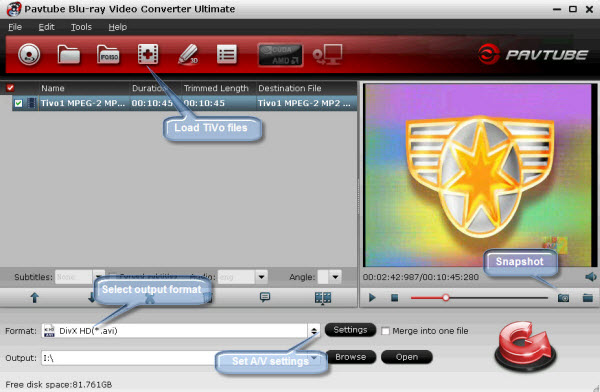The image size is (600, 392).
Task: Uncheck the Tivo1 MPEG-2 file checkbox
Action: click(18, 103)
